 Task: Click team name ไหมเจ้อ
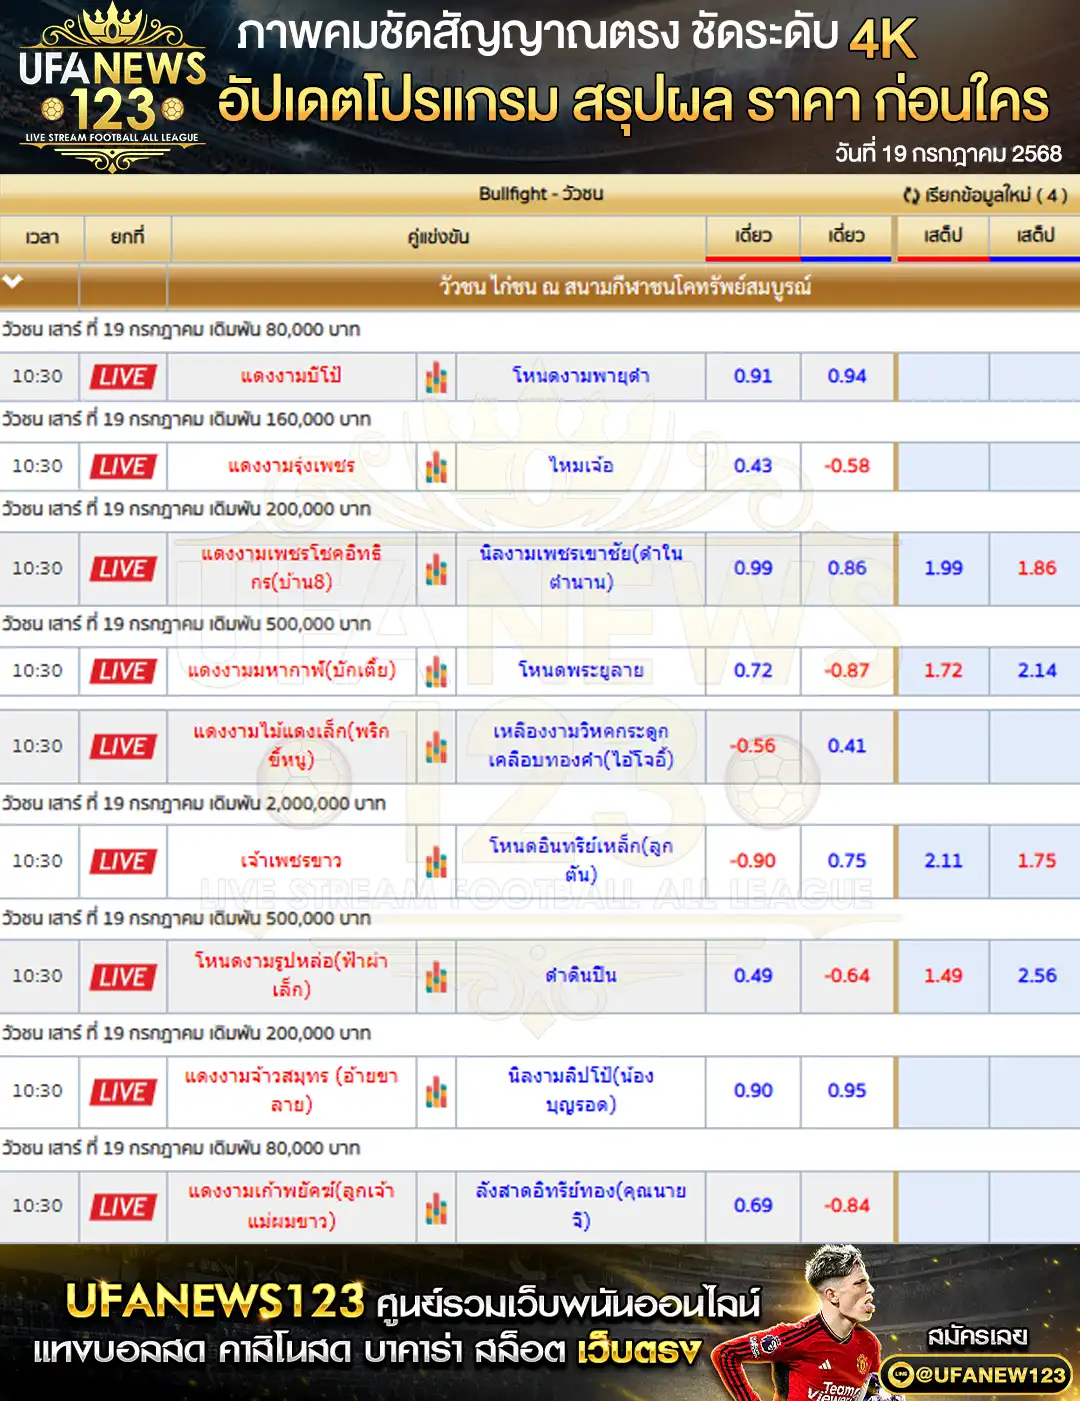[580, 466]
